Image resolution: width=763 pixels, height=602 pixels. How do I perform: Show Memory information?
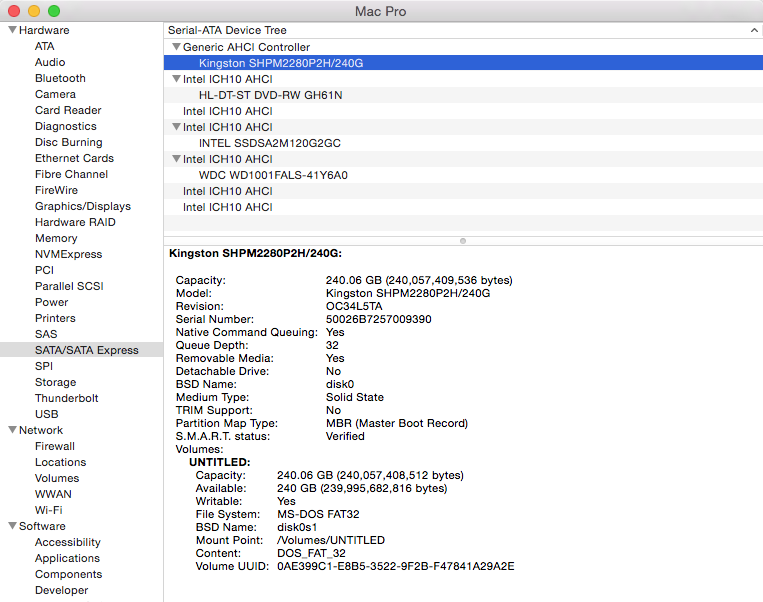56,238
